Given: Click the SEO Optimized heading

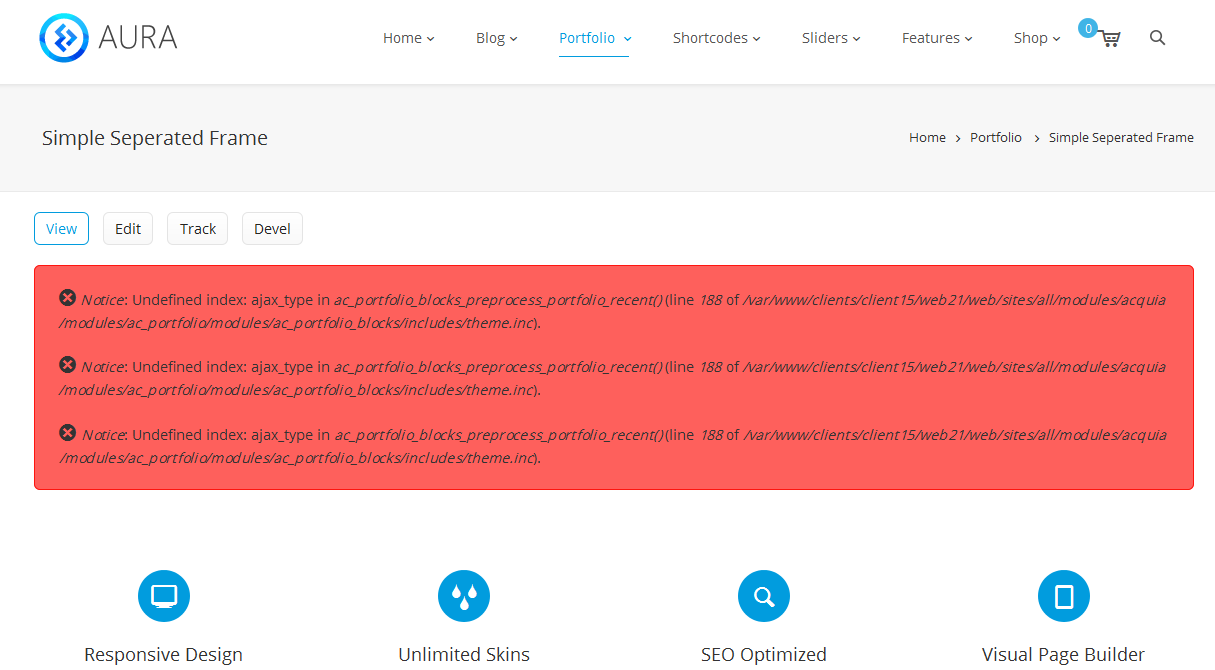Looking at the screenshot, I should [x=764, y=655].
